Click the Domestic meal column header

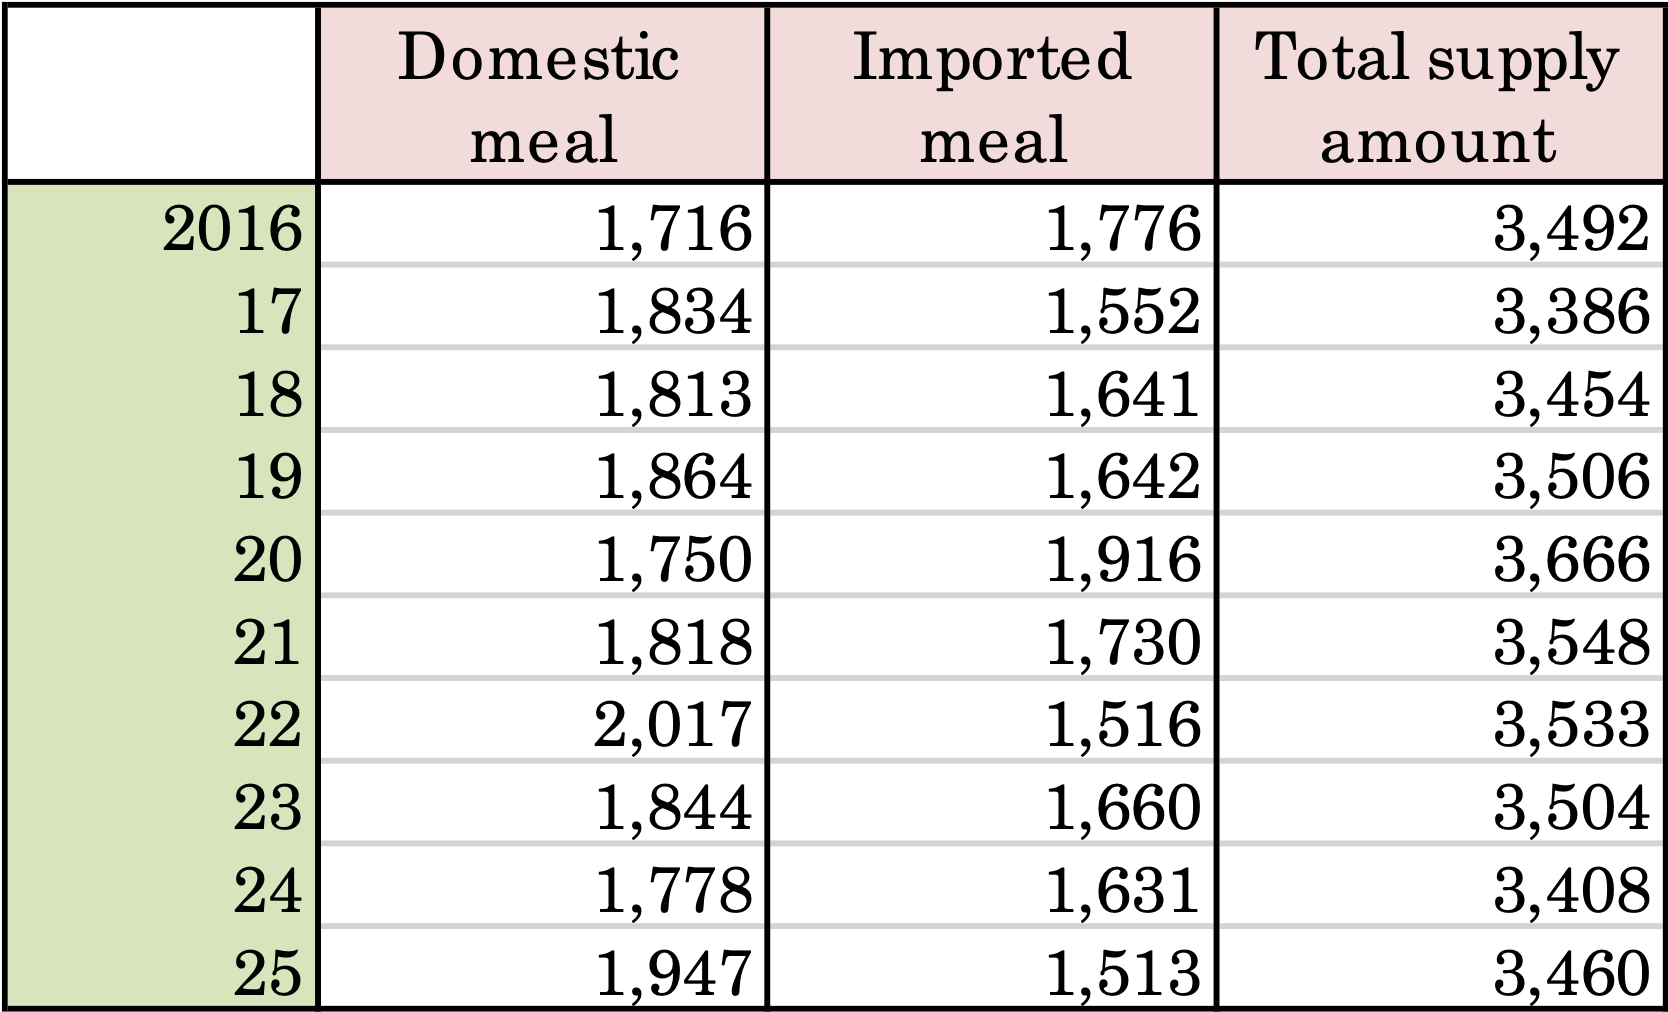[x=542, y=96]
